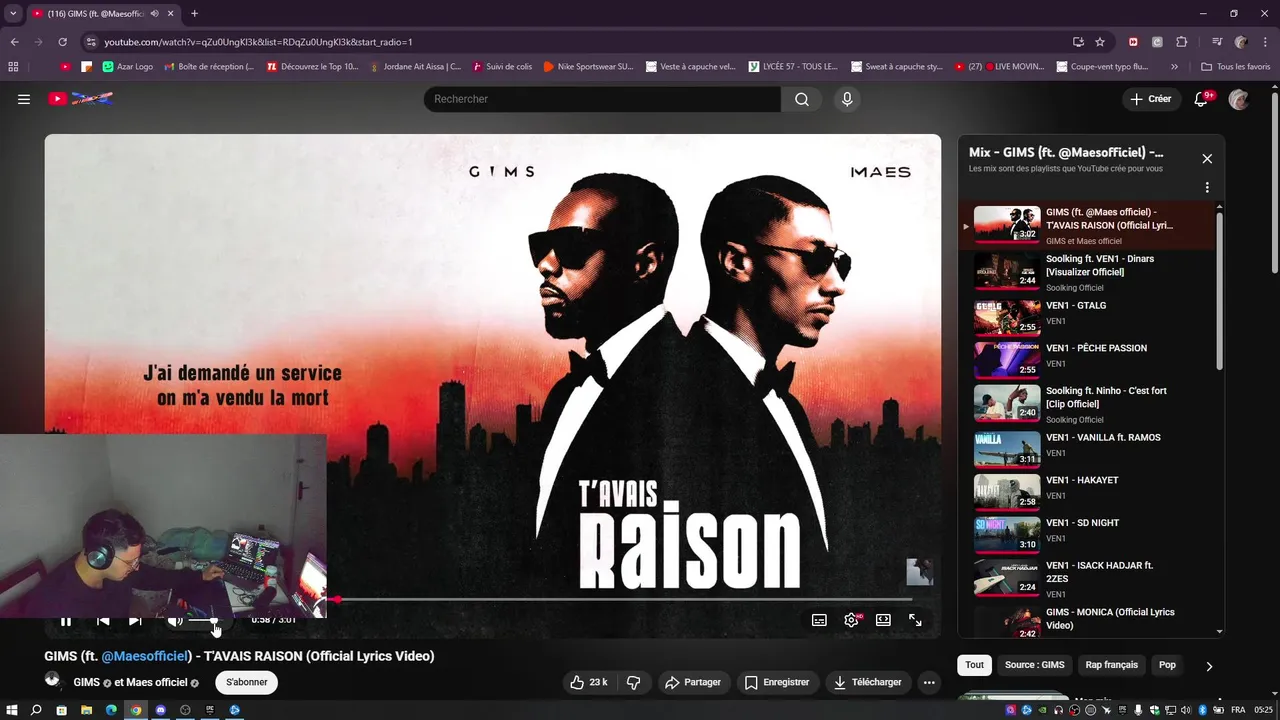The height and width of the screenshot is (720, 1280).
Task: Open File Explorer from the taskbar
Action: (86, 710)
